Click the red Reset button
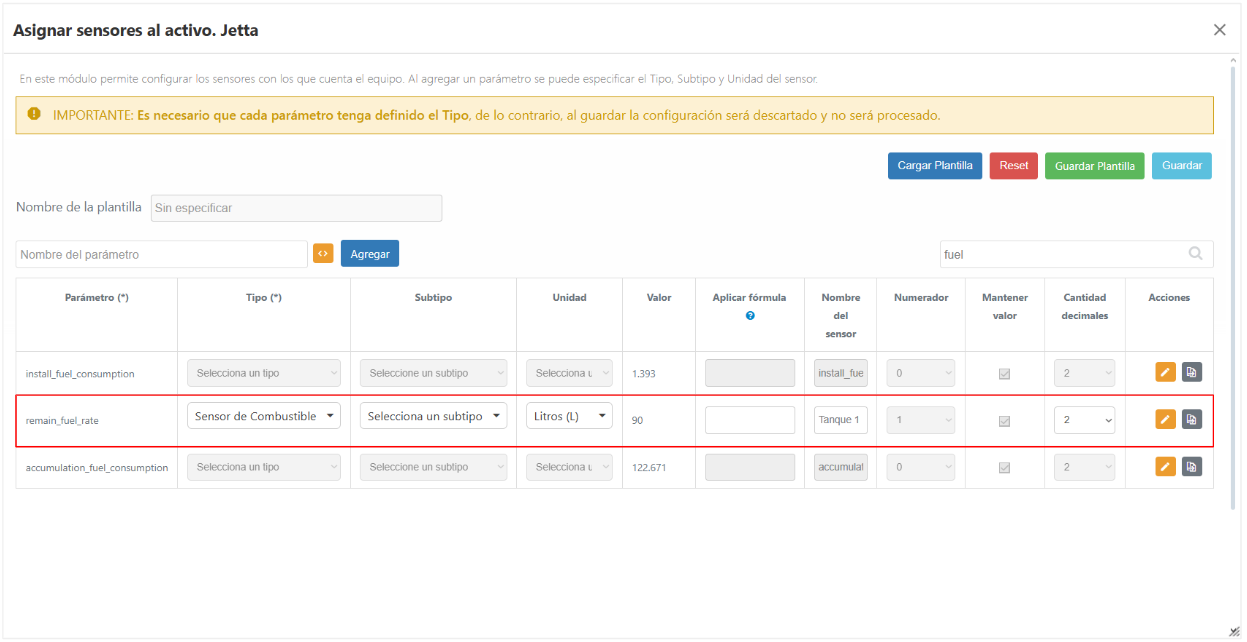The height and width of the screenshot is (642, 1247). [x=1014, y=166]
